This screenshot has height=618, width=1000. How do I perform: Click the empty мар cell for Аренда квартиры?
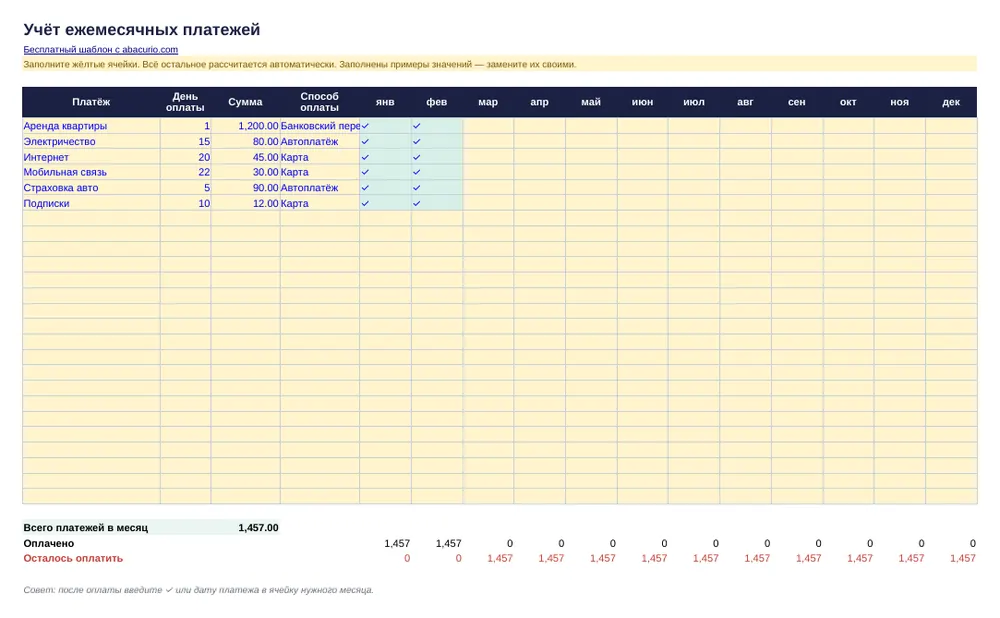(x=488, y=126)
